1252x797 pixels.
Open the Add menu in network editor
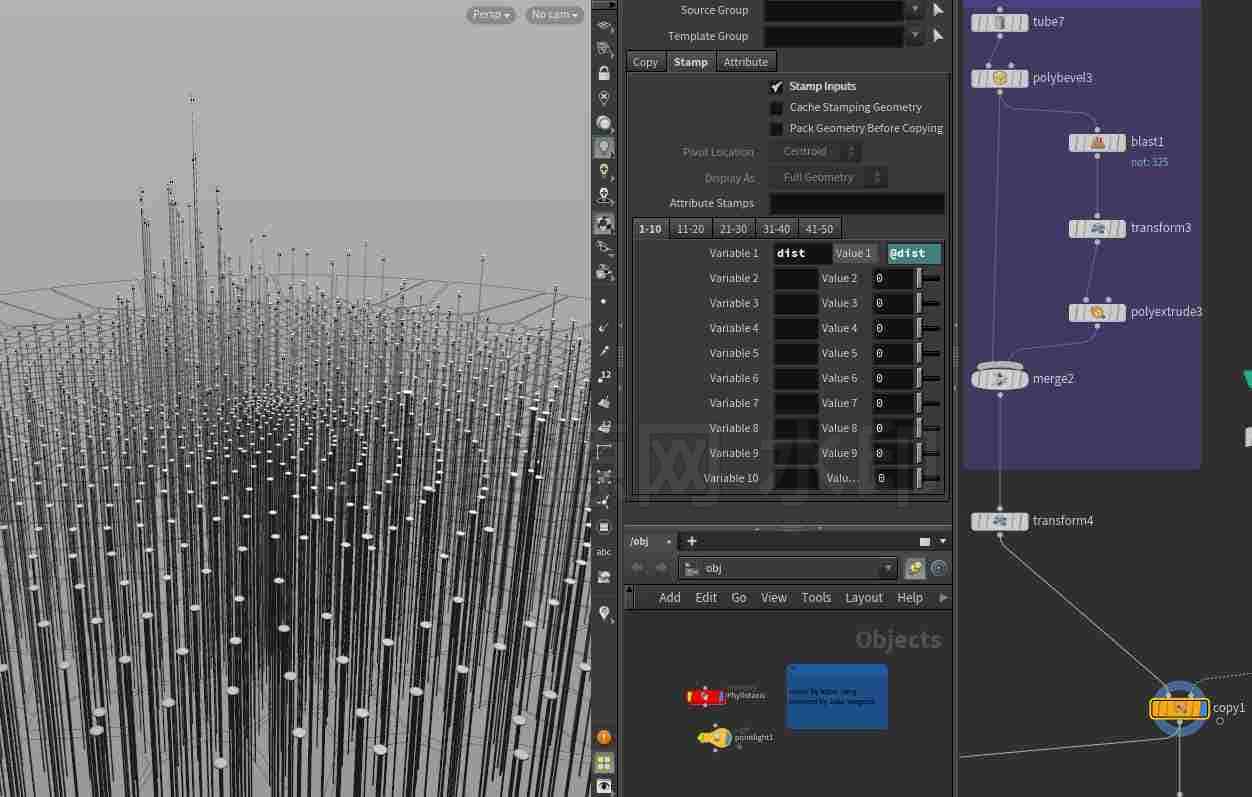coord(670,597)
